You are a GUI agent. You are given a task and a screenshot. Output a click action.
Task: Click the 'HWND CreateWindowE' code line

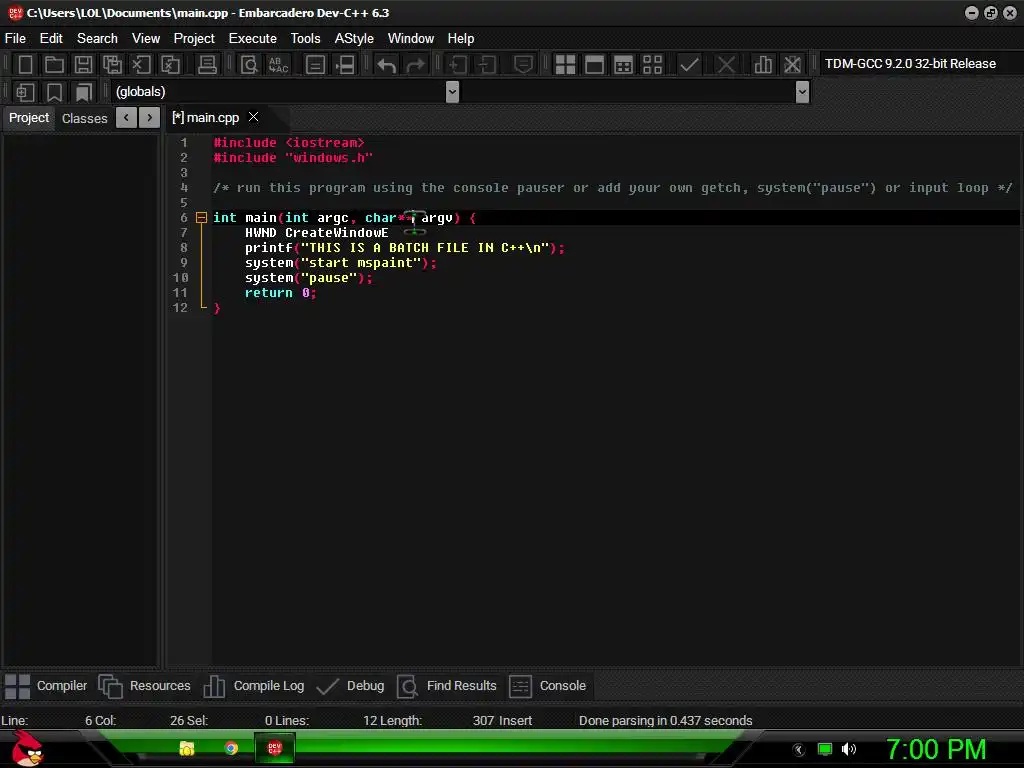tap(317, 232)
